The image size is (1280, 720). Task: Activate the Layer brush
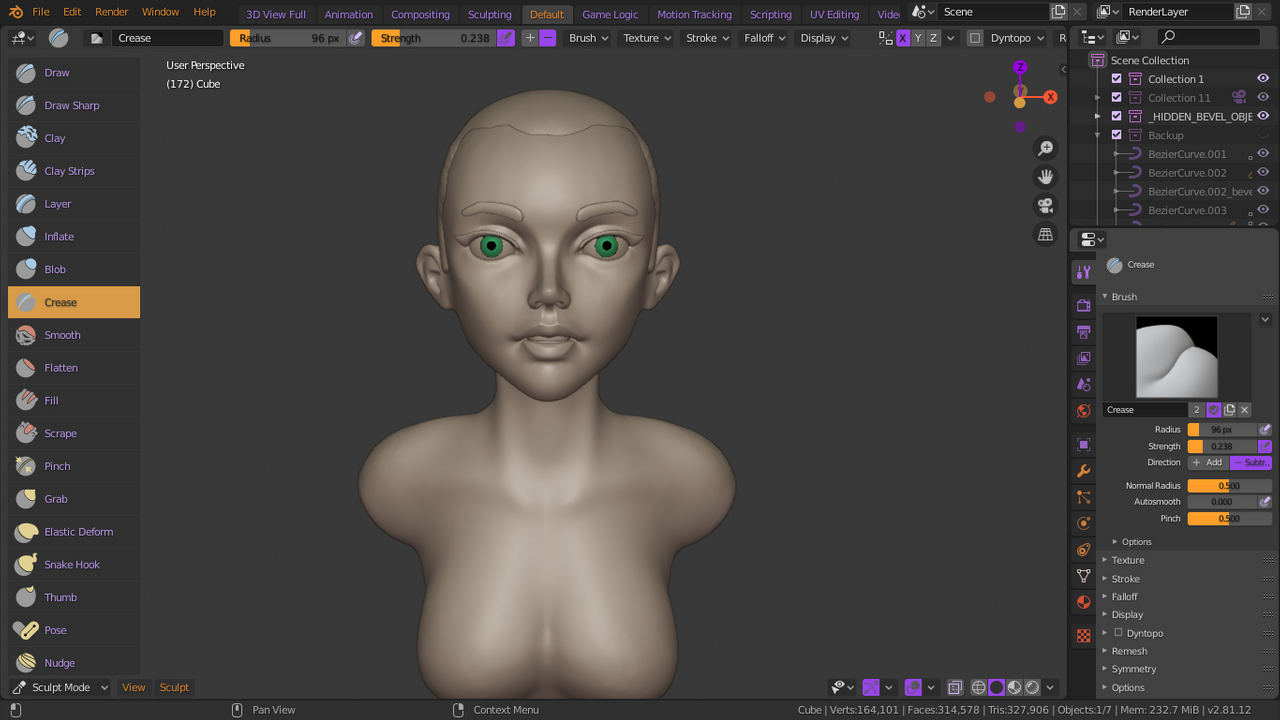point(74,204)
